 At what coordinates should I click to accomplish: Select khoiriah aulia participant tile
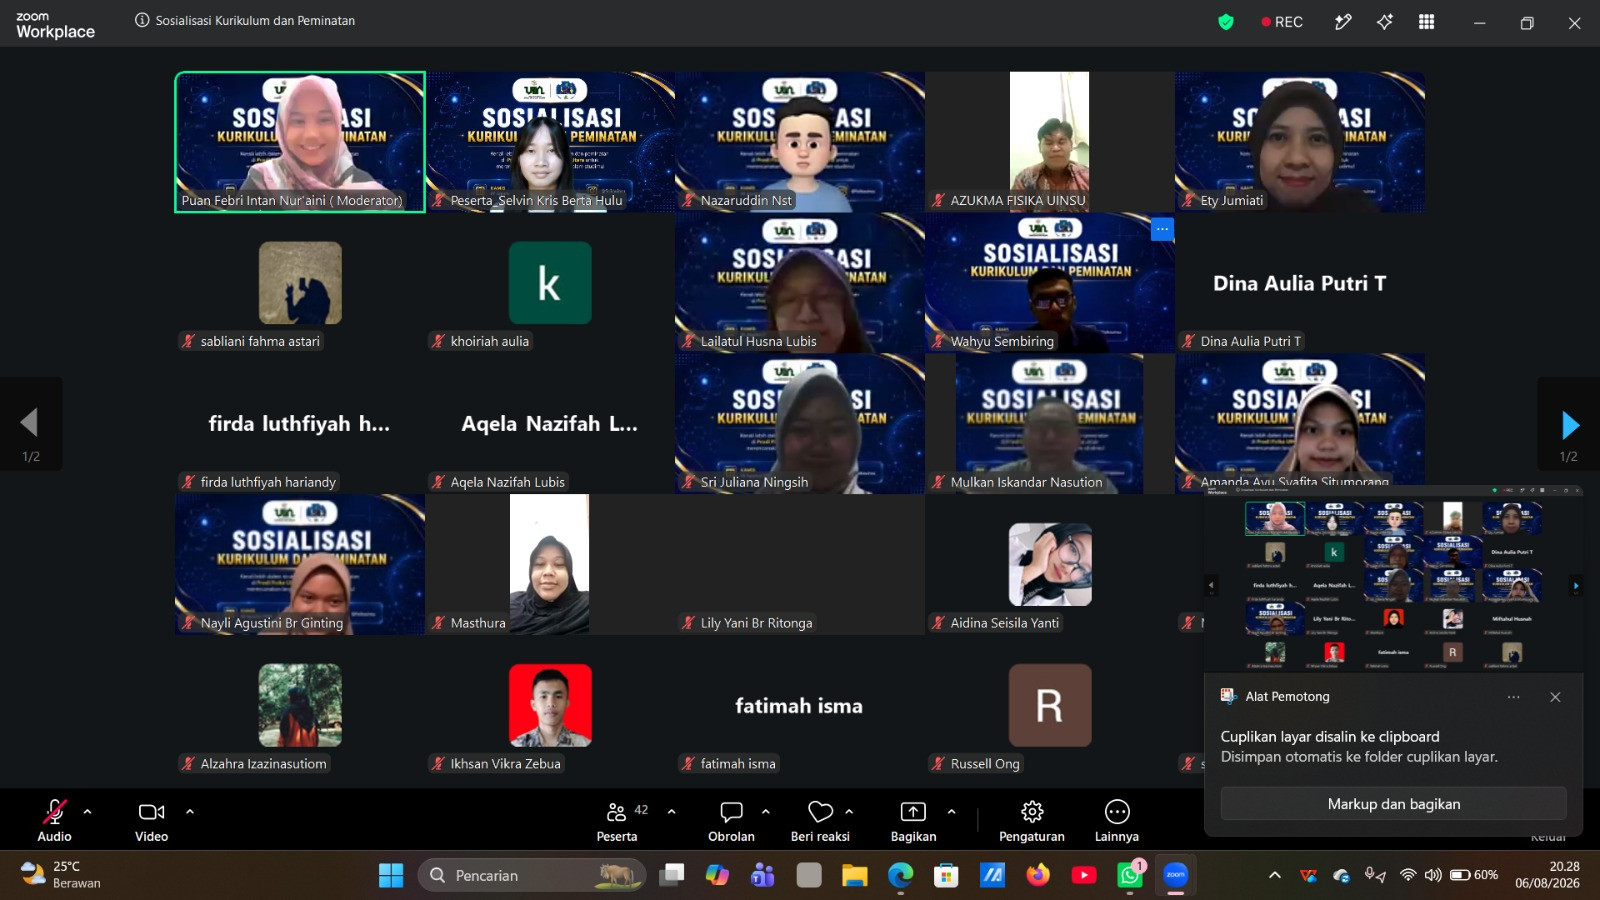click(x=550, y=283)
